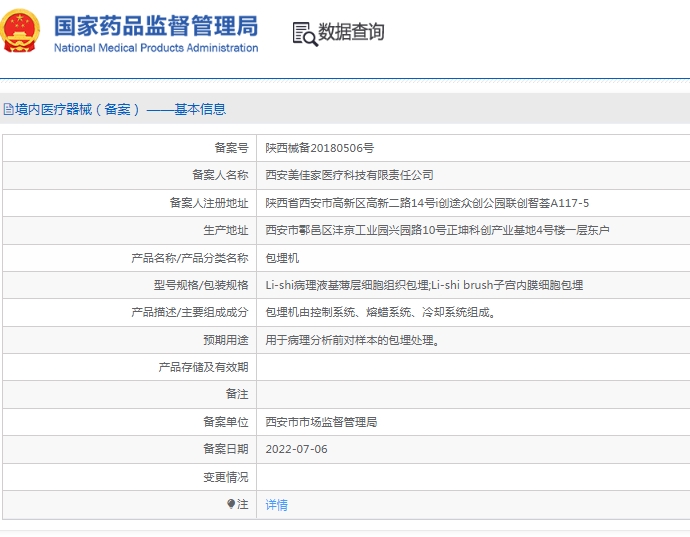Select 西安美佳家医疗科技有限责任公司
This screenshot has height=537, width=690.
tap(349, 175)
